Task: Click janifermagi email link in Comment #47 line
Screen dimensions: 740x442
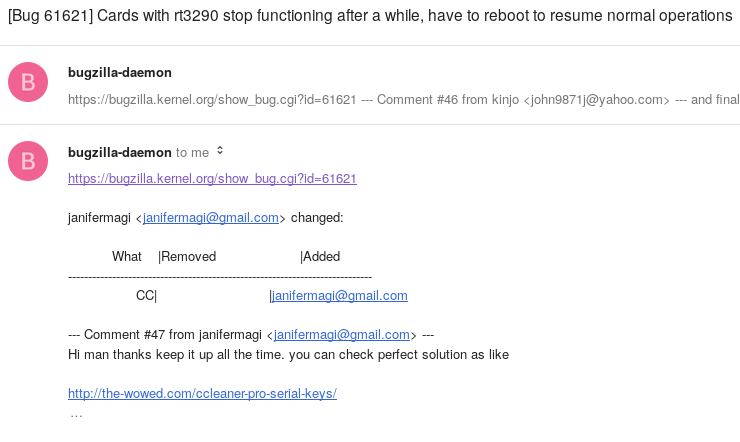Action: click(342, 335)
